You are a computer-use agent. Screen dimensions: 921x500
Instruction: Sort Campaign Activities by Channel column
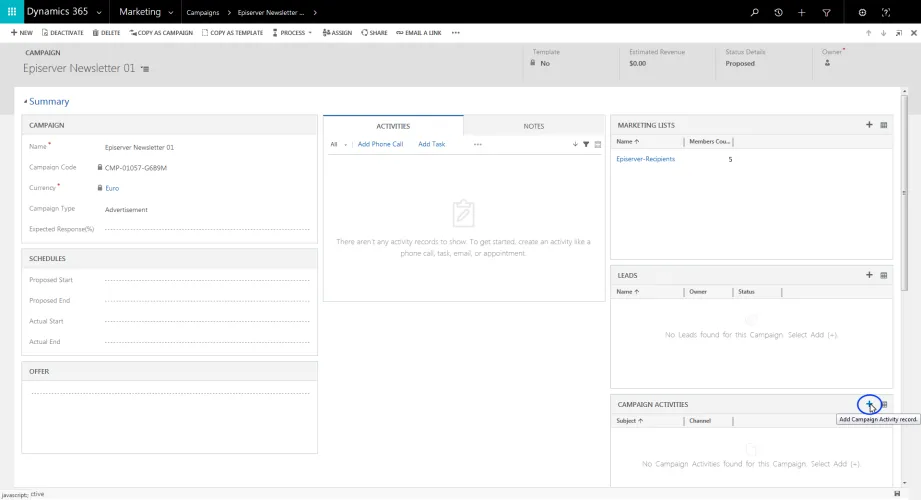click(x=700, y=421)
